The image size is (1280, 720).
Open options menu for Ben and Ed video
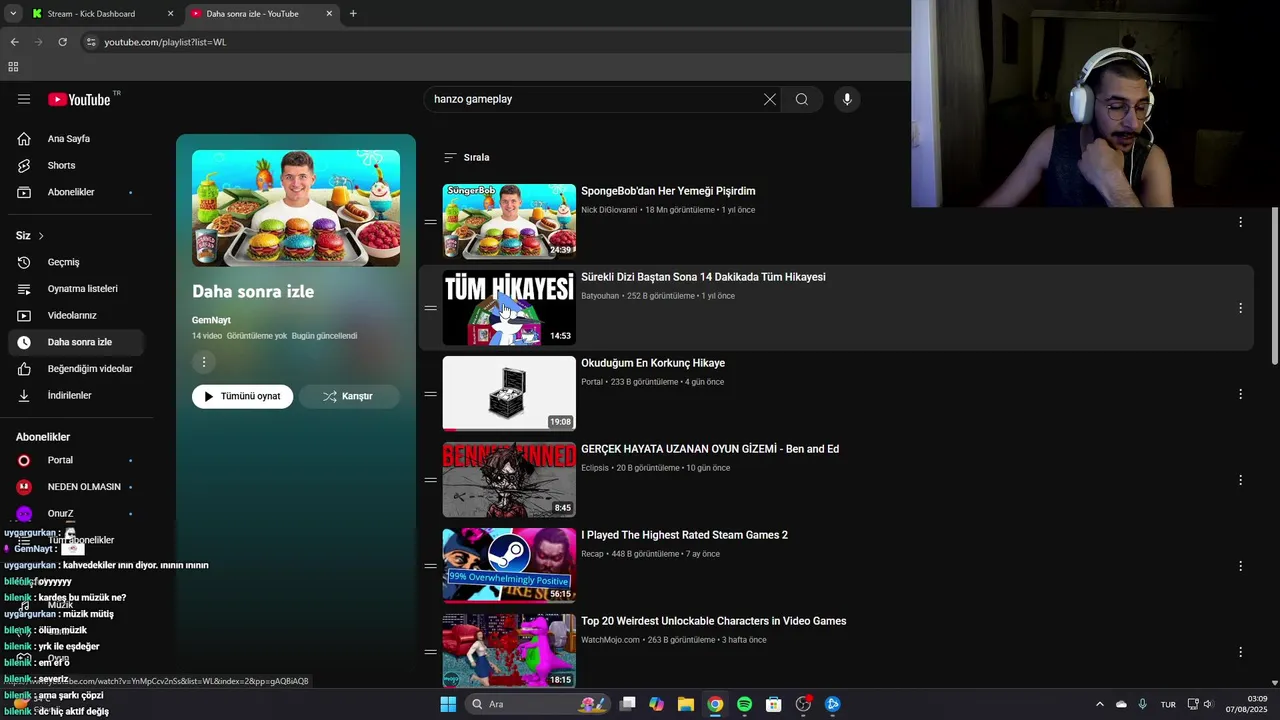(x=1240, y=480)
